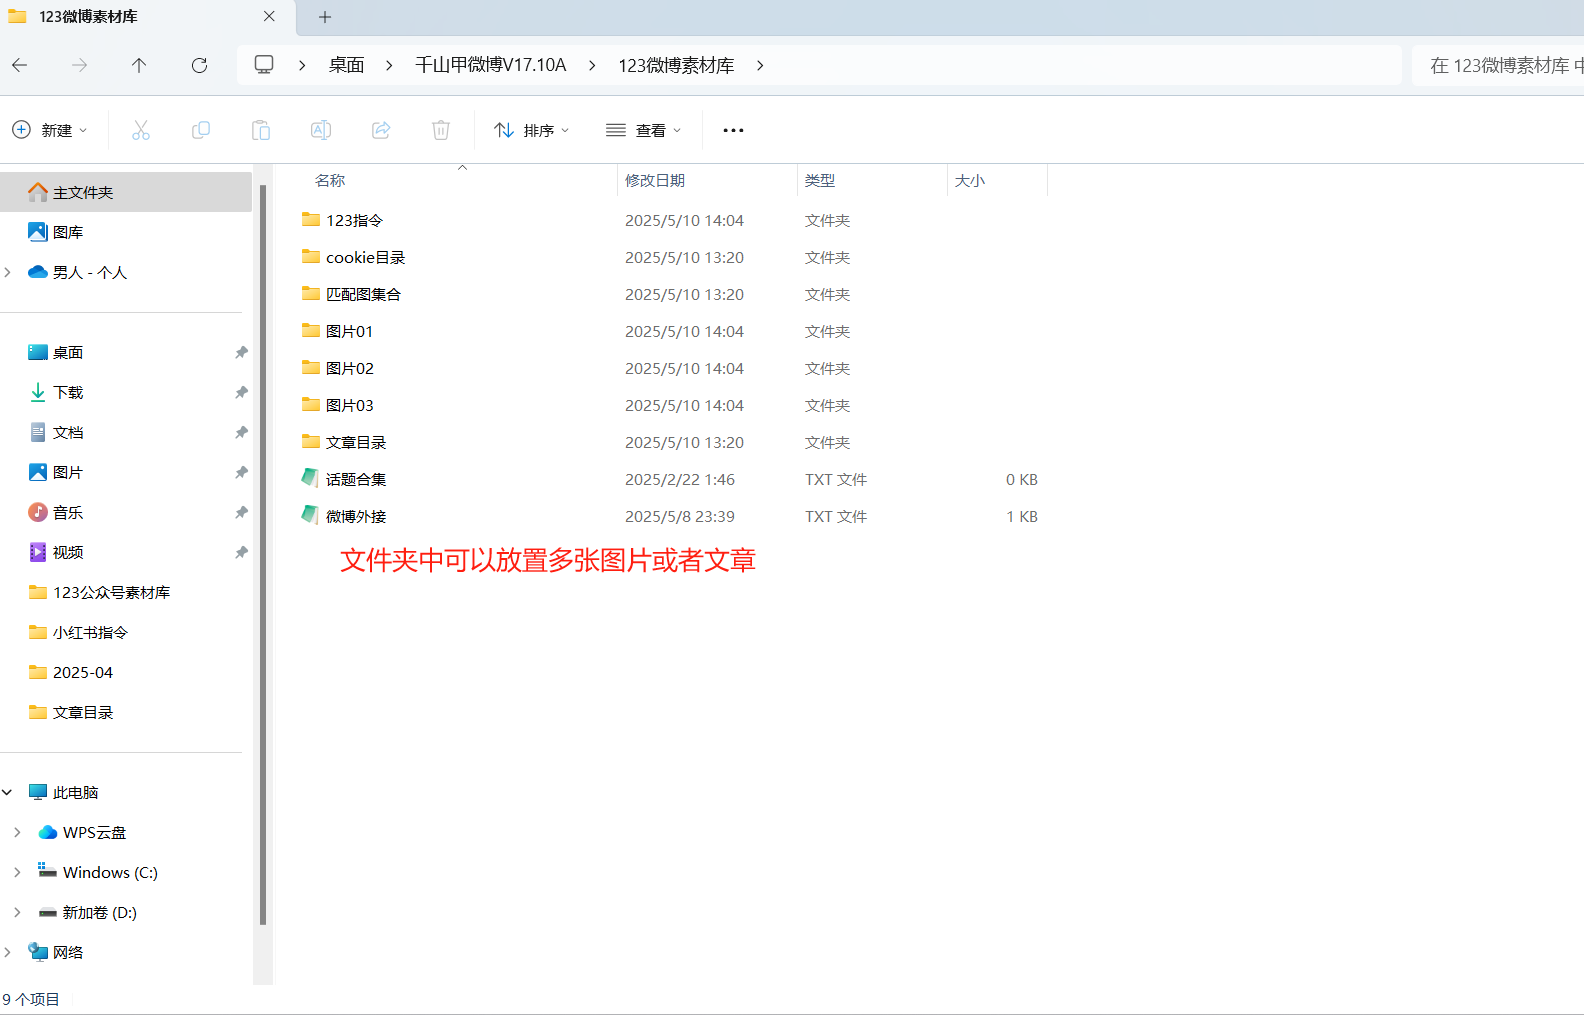Click the Delete trash can icon

[441, 130]
